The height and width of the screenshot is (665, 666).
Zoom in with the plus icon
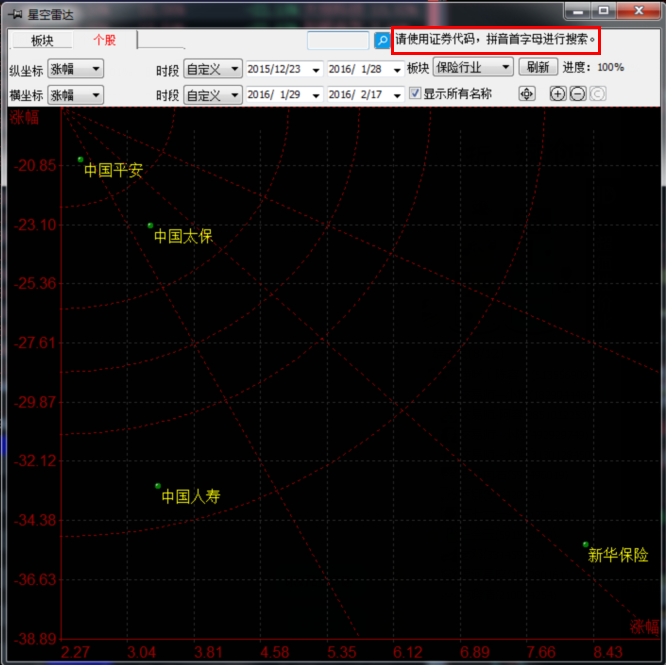(558, 94)
